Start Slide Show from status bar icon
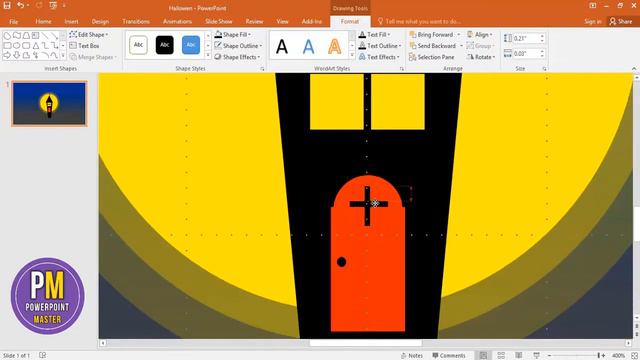Screen dimensions: 640x360 coord(536,356)
